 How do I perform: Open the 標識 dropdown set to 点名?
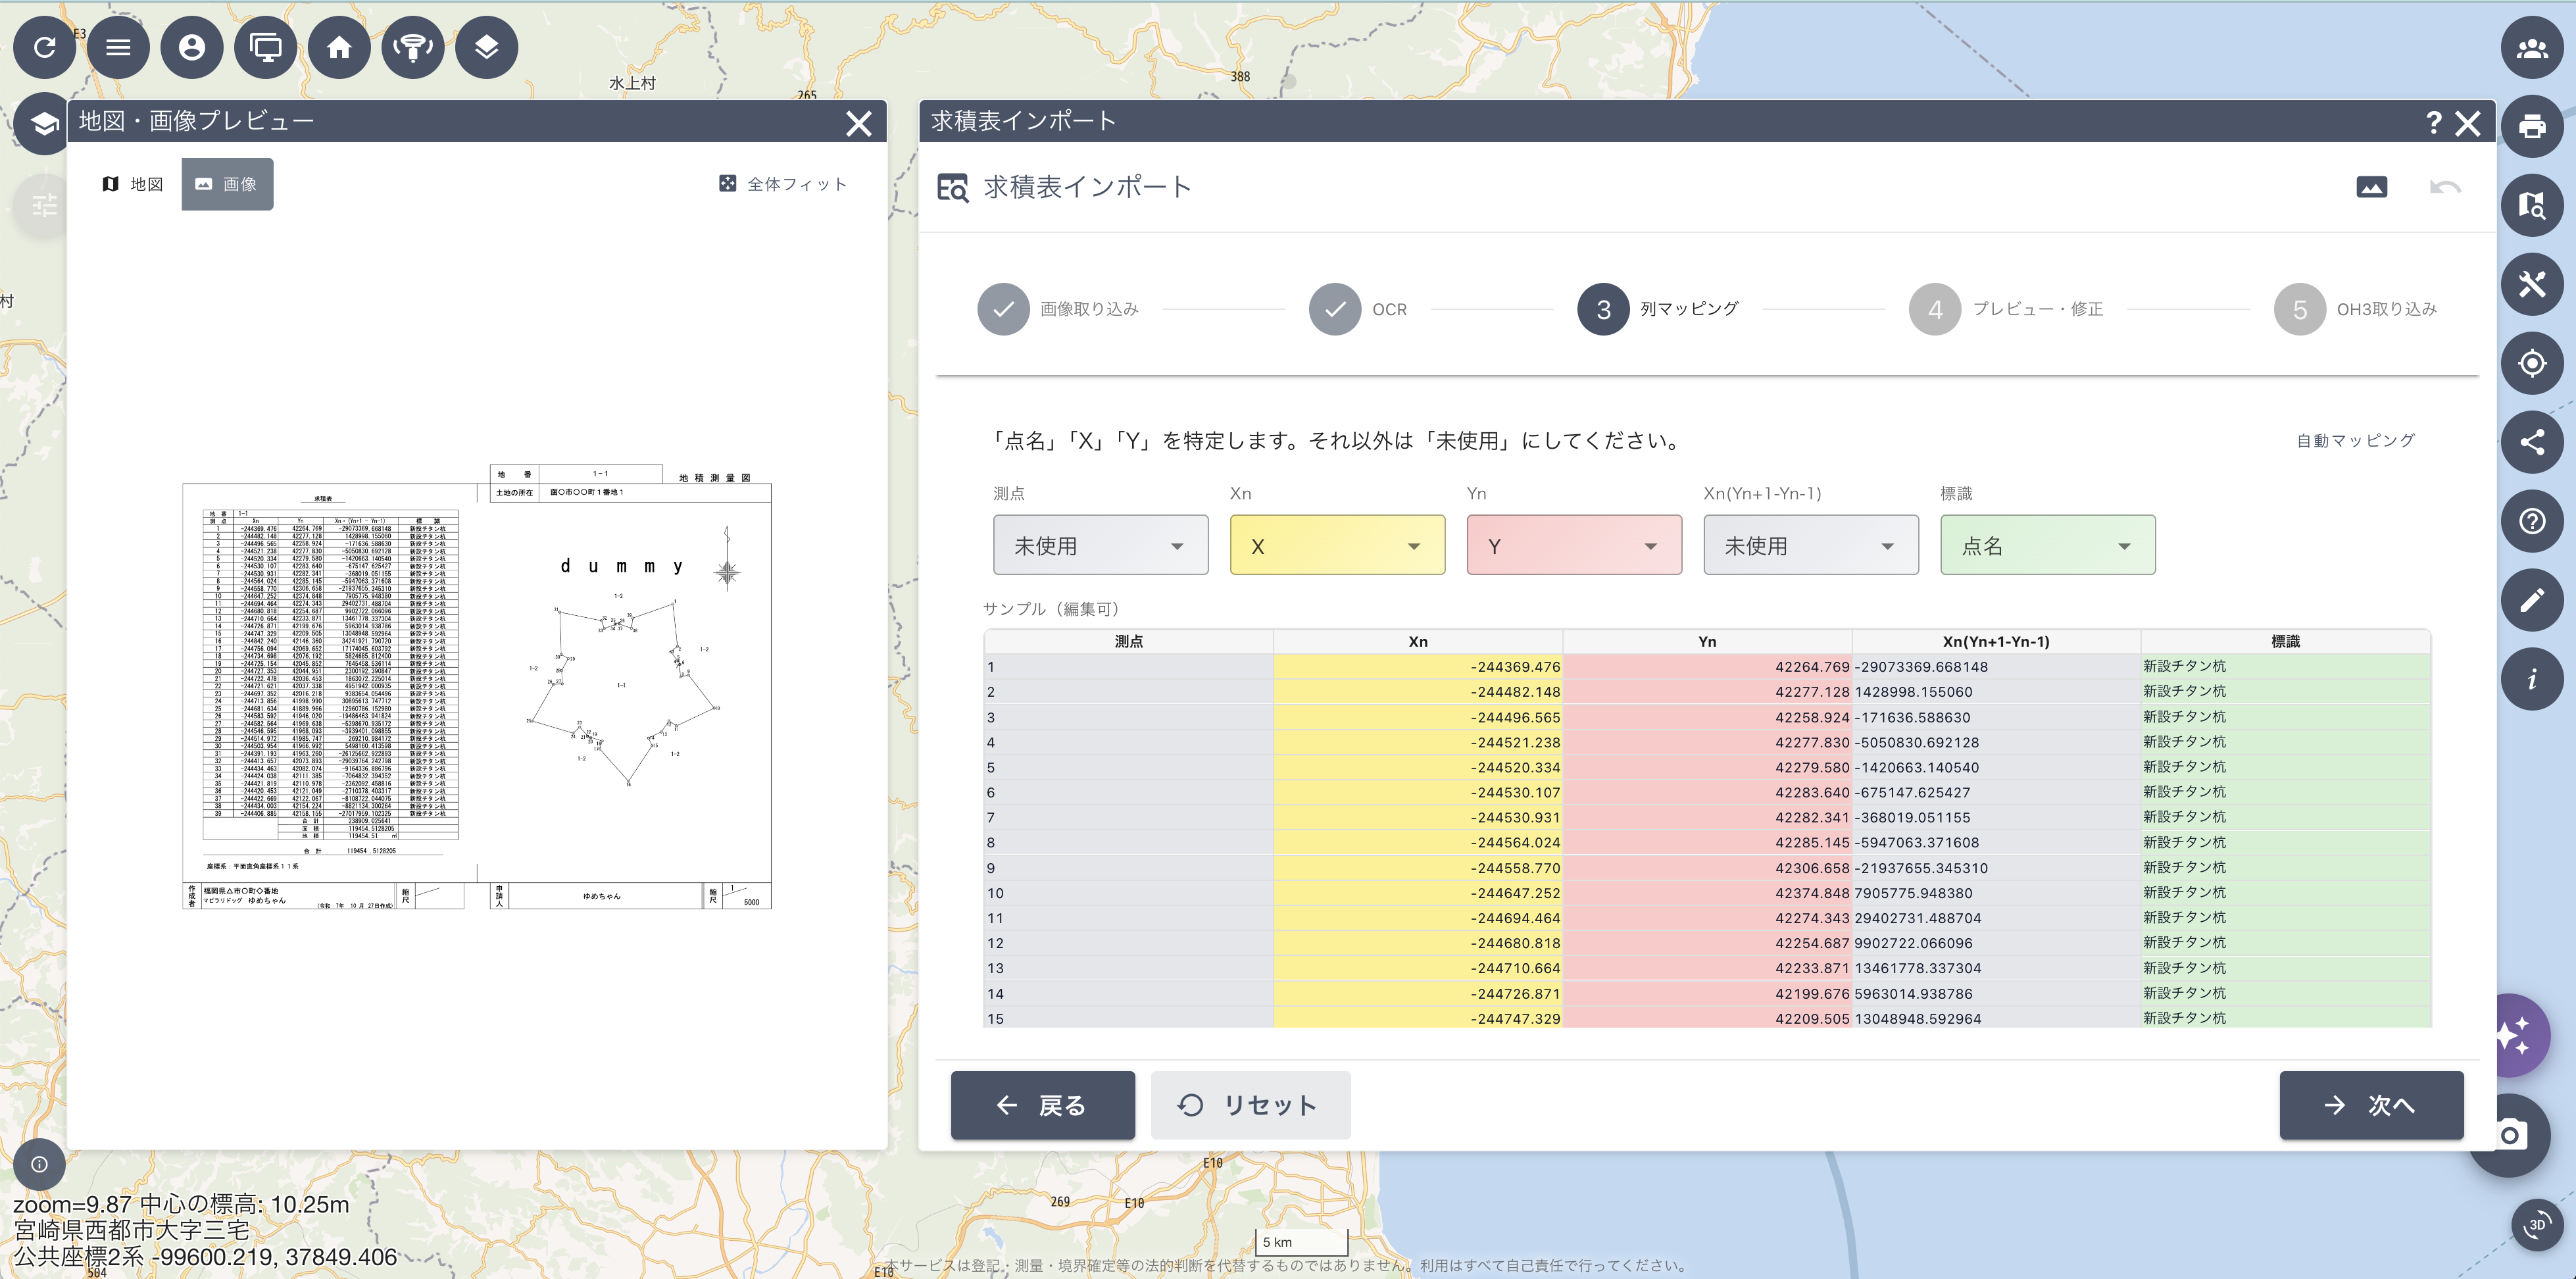pos(2046,545)
